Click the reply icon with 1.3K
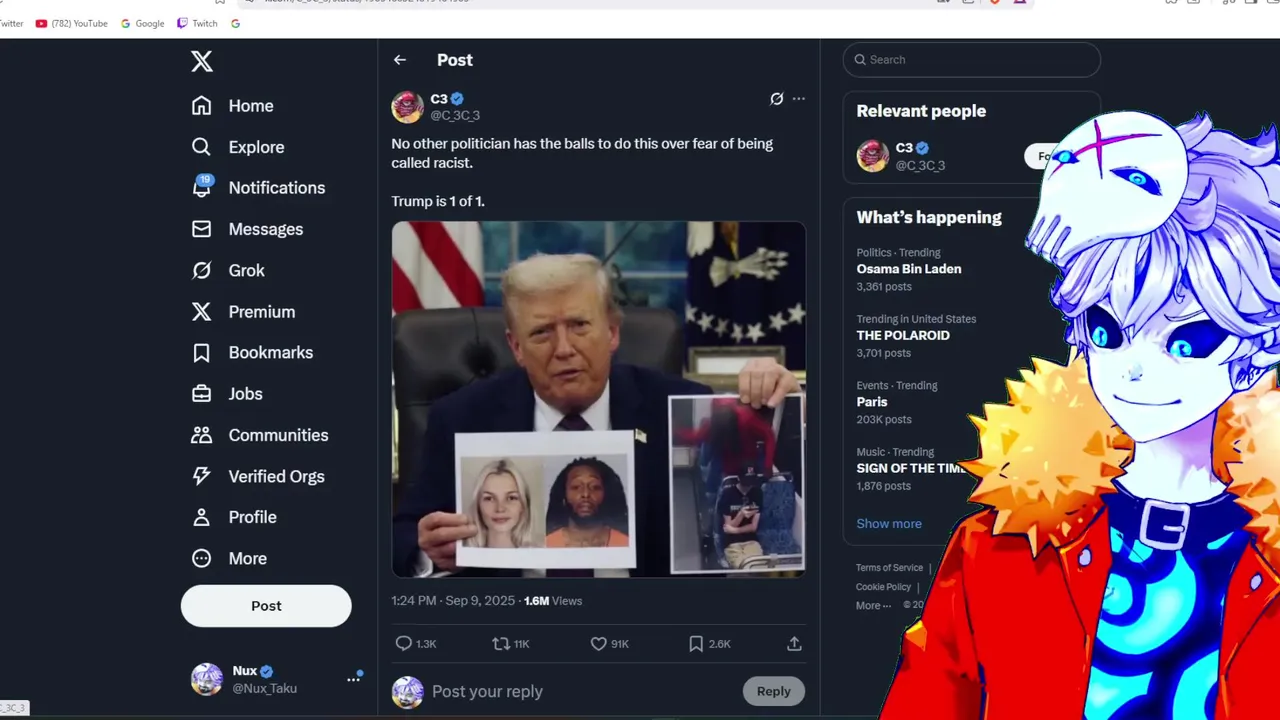 (x=404, y=644)
